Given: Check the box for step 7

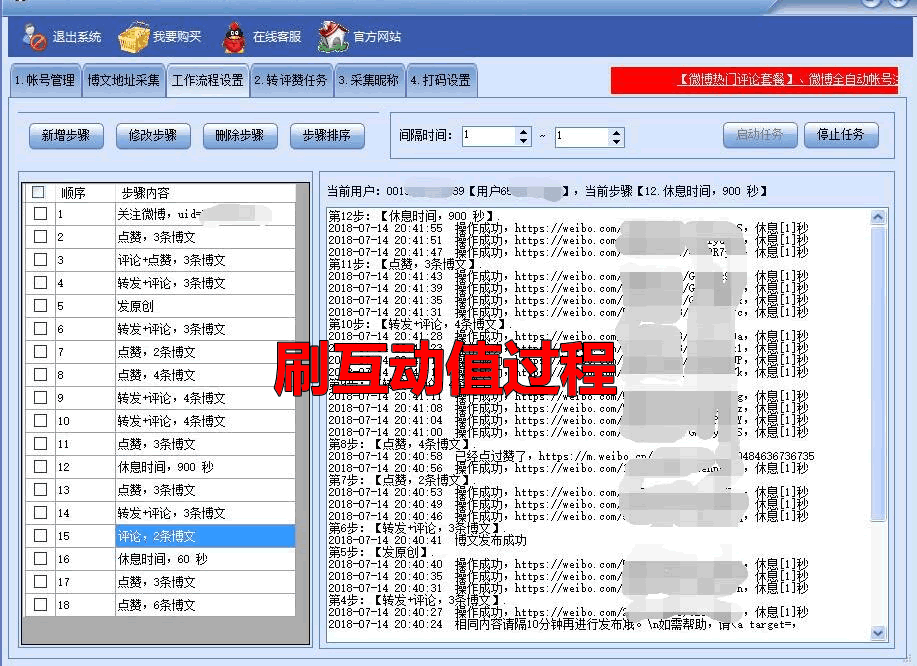Looking at the screenshot, I should coord(40,351).
